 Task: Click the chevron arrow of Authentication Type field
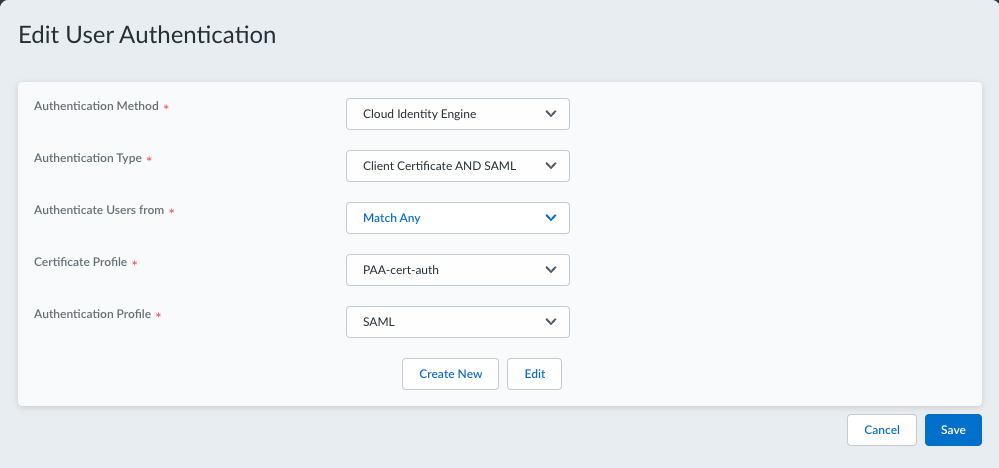tap(551, 166)
